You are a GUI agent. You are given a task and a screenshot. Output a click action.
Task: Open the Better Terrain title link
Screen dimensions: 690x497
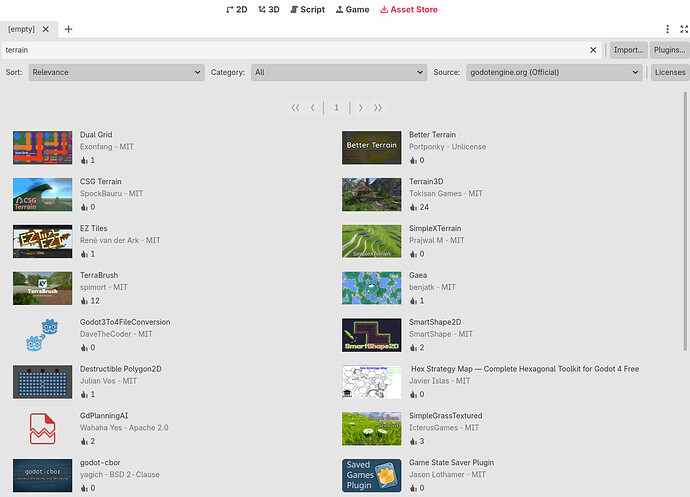click(433, 135)
